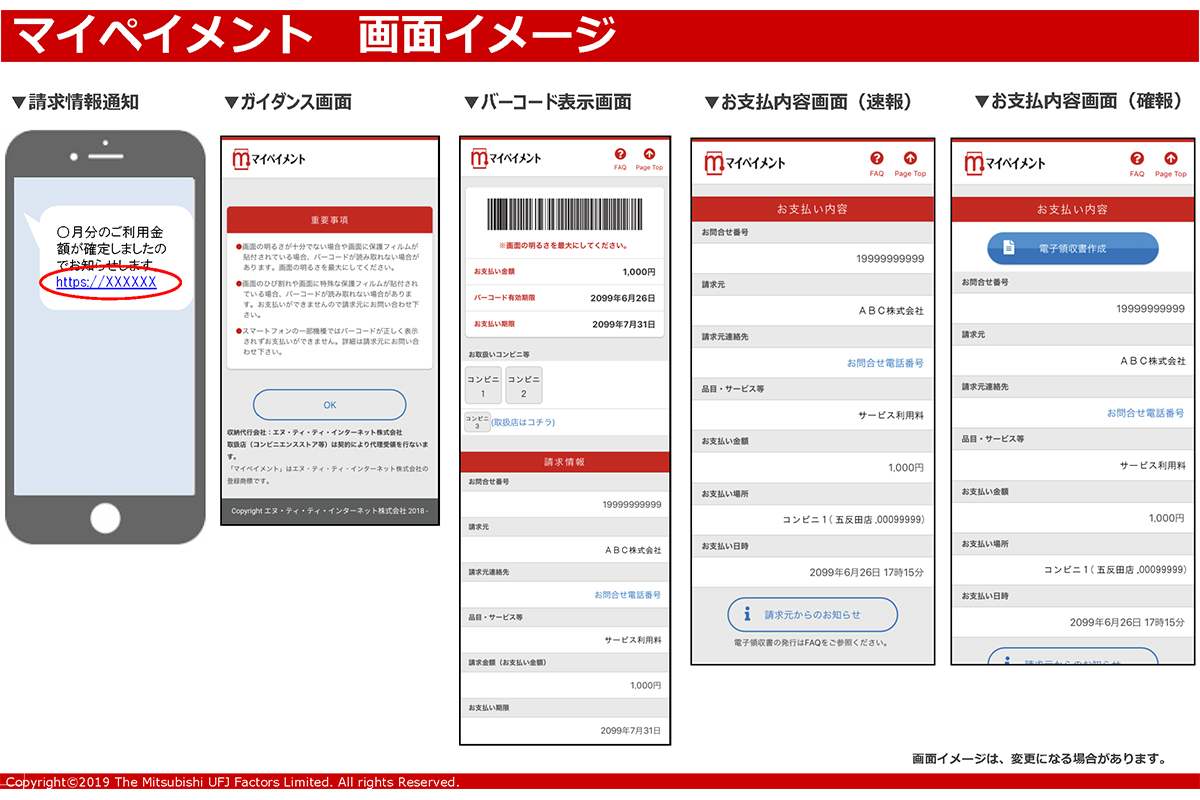The height and width of the screenshot is (800, 1200).
Task: Click the 電子領収書作成 button
Action: [x=1072, y=248]
